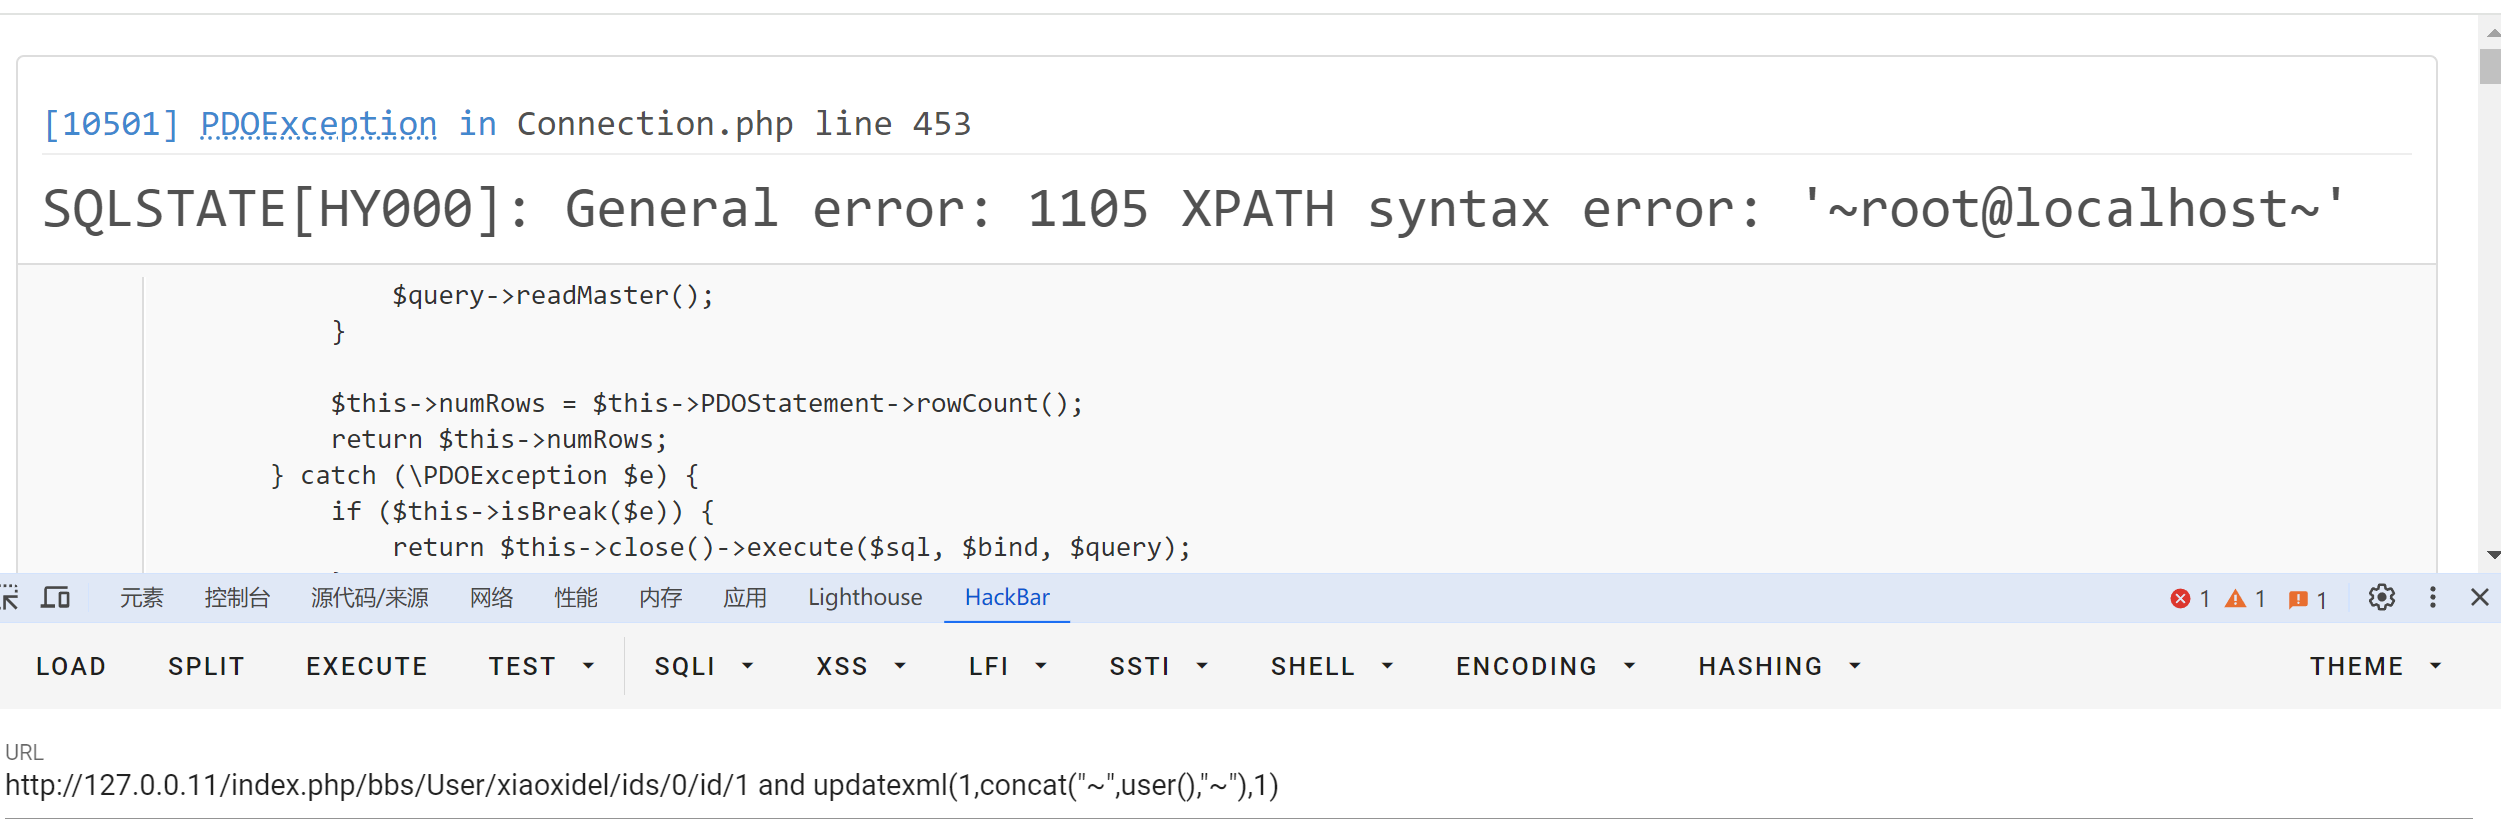Expand the TEST dropdown
The image size is (2501, 820).
[541, 667]
